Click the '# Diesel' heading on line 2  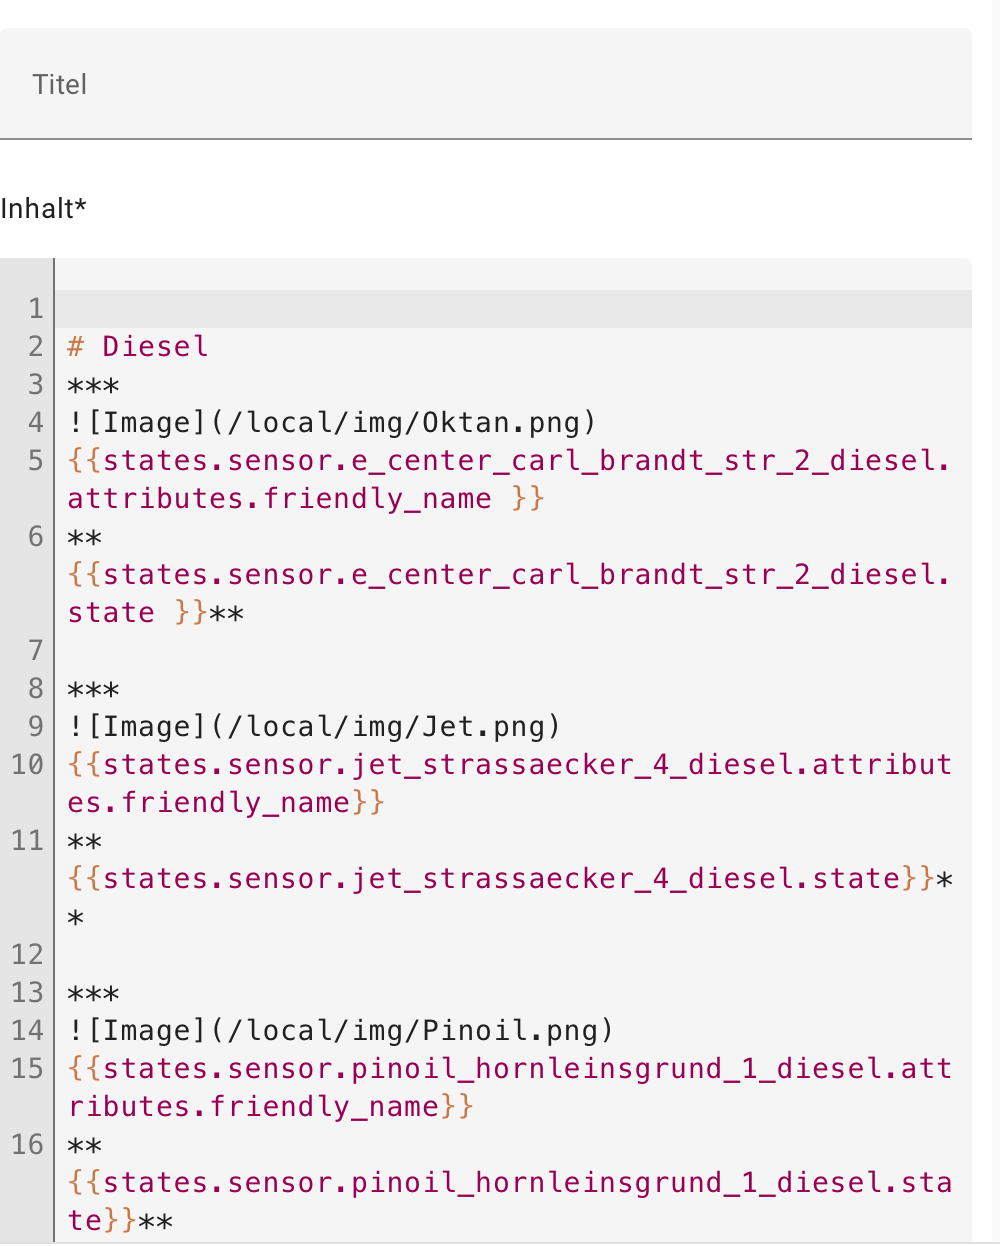(138, 347)
